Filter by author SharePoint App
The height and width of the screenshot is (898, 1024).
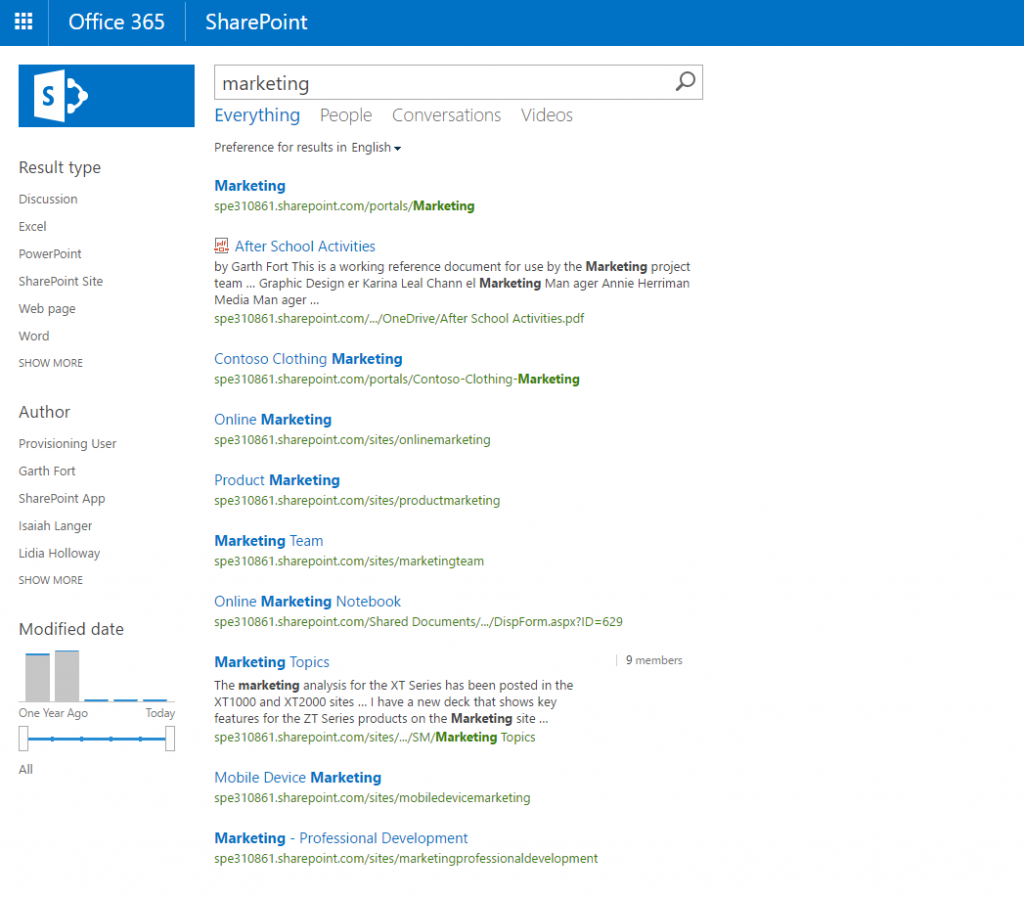61,498
